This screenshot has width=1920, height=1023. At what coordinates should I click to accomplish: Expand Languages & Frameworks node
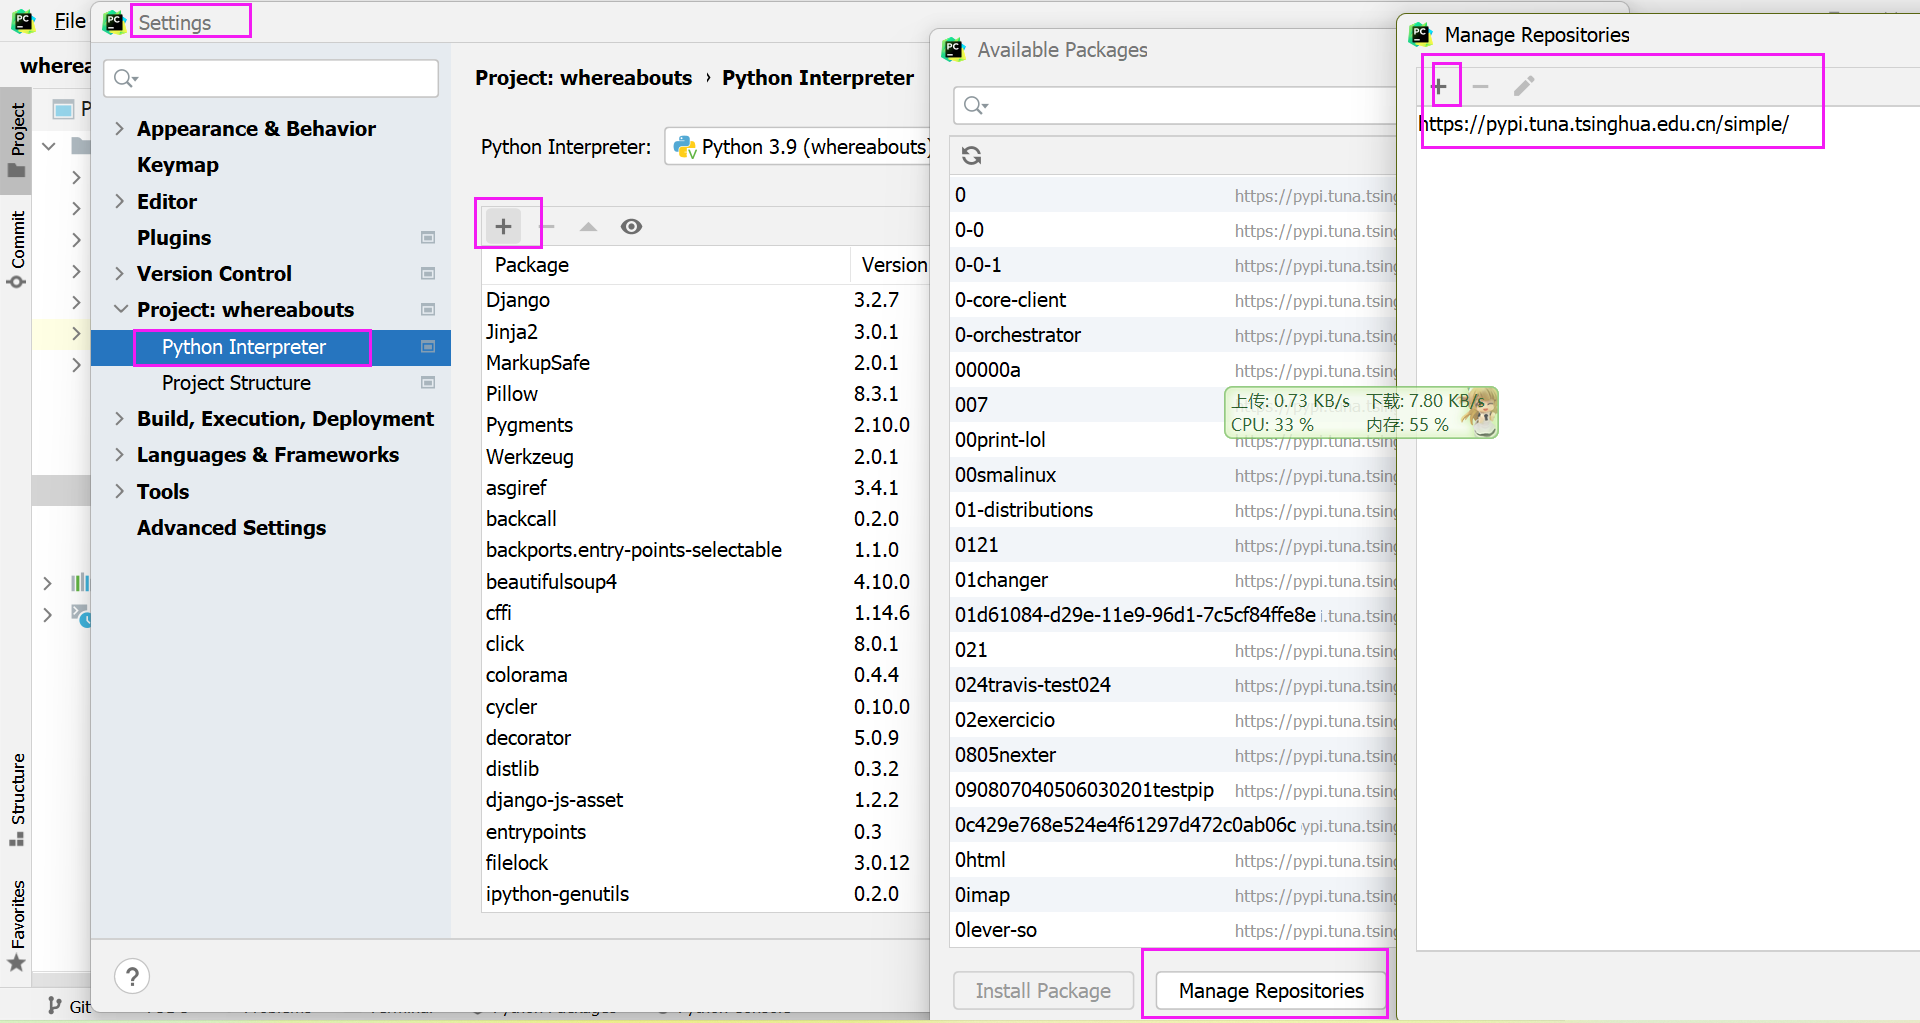coord(119,455)
